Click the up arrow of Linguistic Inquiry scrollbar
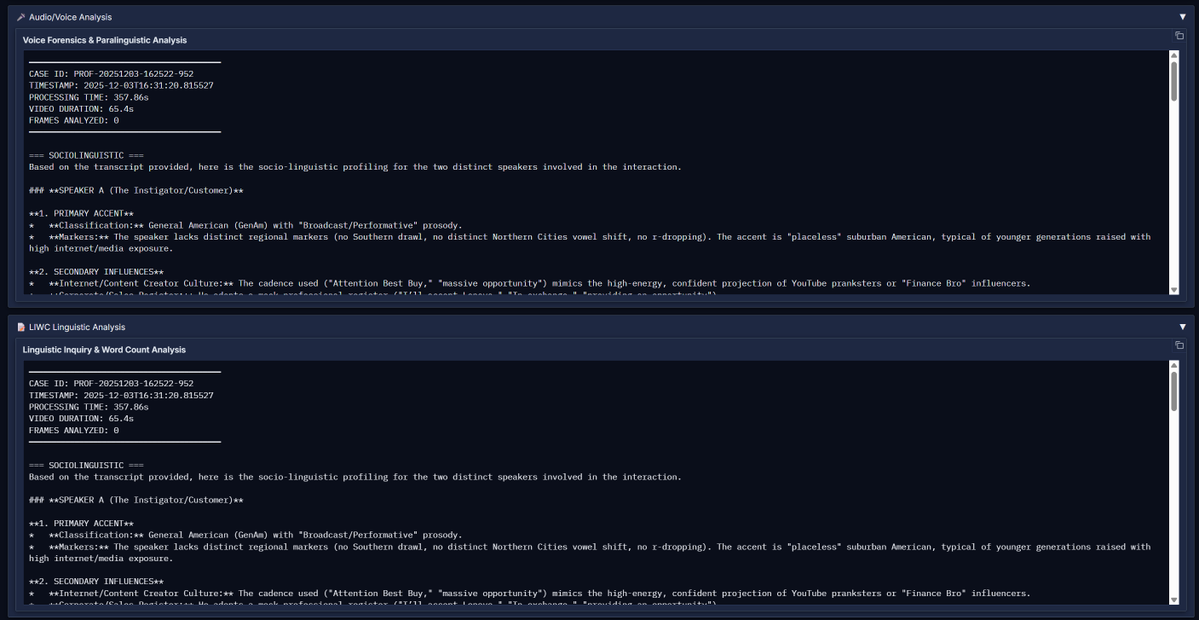This screenshot has height=620, width=1199. pyautogui.click(x=1174, y=365)
